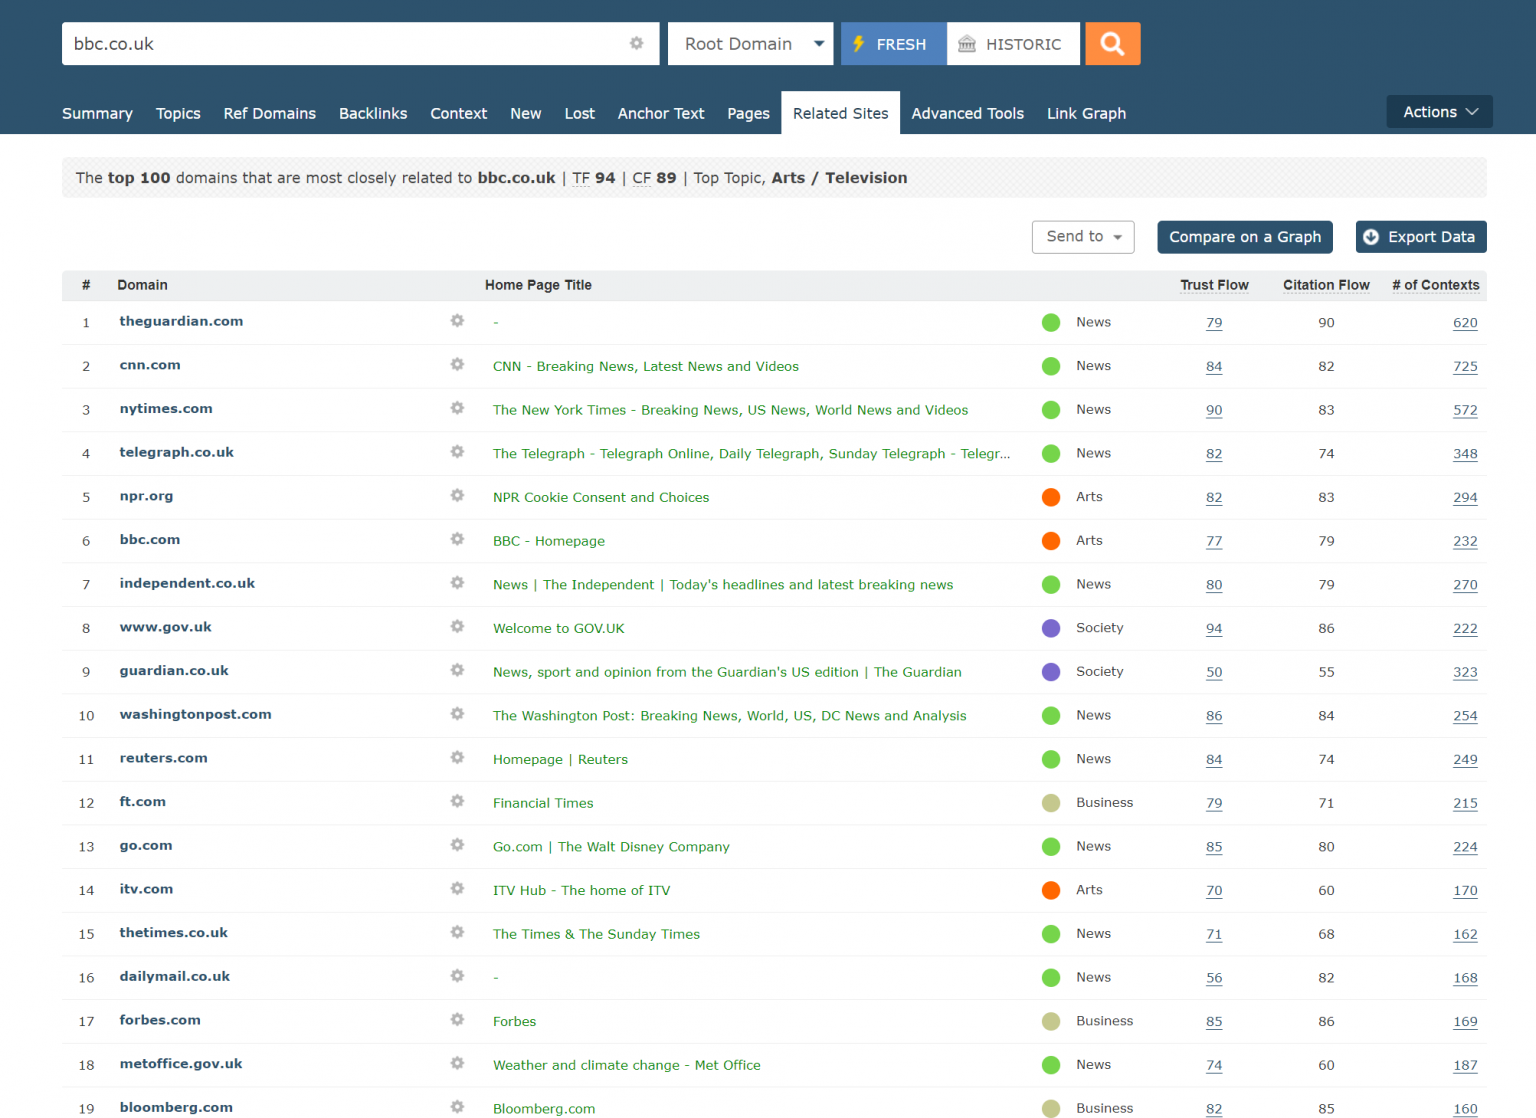Image resolution: width=1536 pixels, height=1118 pixels.
Task: Open Financial Times title link
Action: click(x=543, y=803)
